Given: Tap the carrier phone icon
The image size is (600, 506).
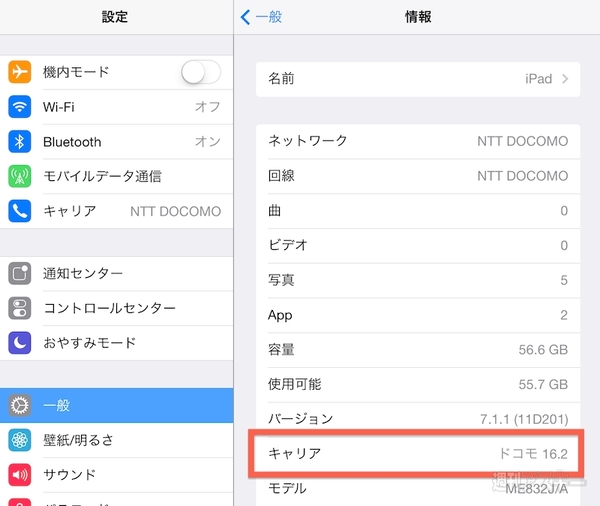Looking at the screenshot, I should tap(20, 211).
